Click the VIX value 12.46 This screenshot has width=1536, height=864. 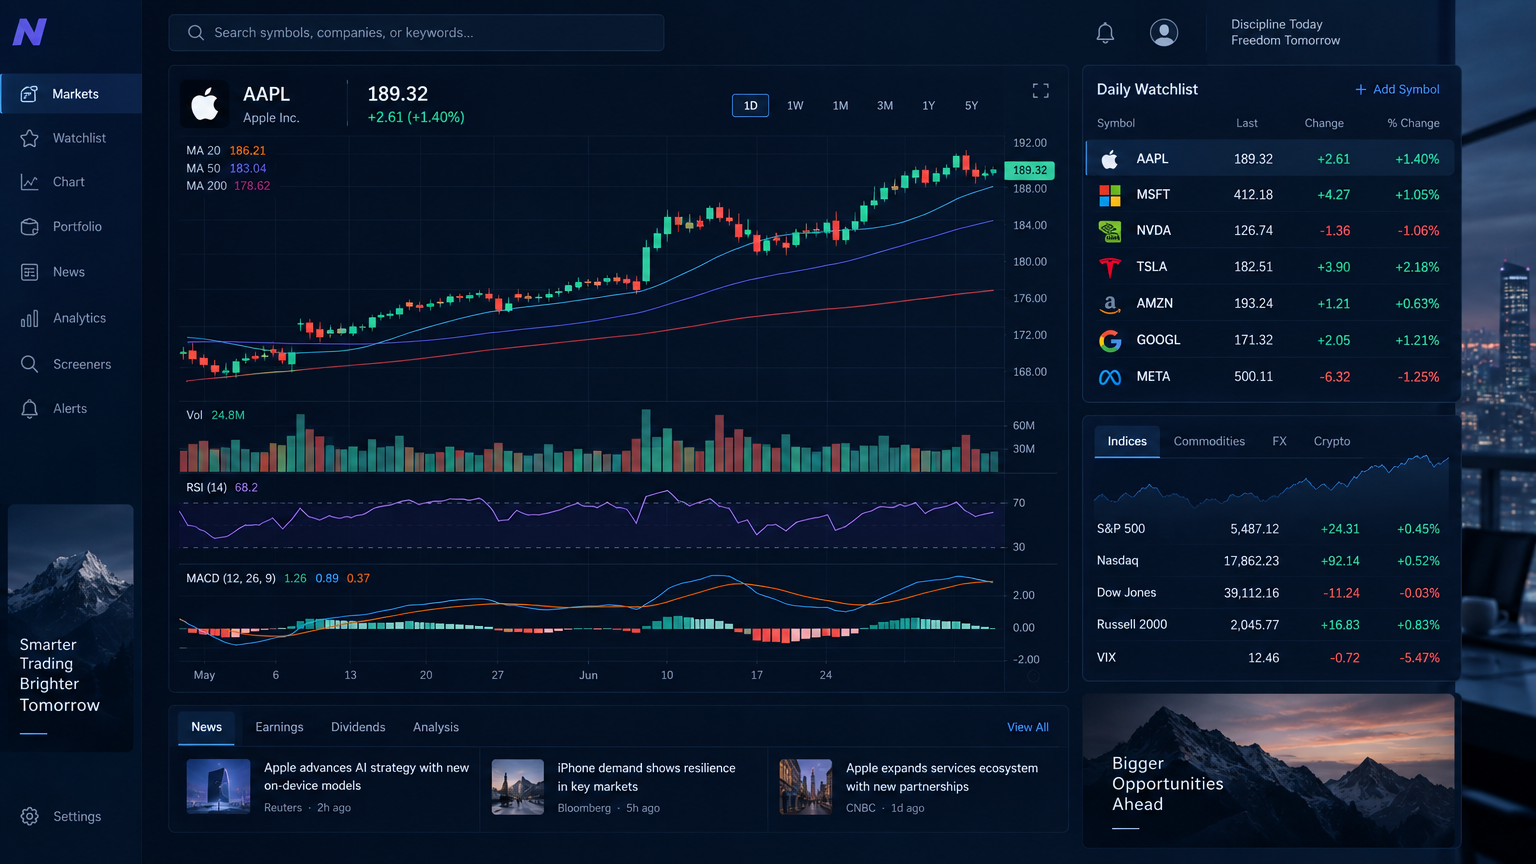(1263, 657)
